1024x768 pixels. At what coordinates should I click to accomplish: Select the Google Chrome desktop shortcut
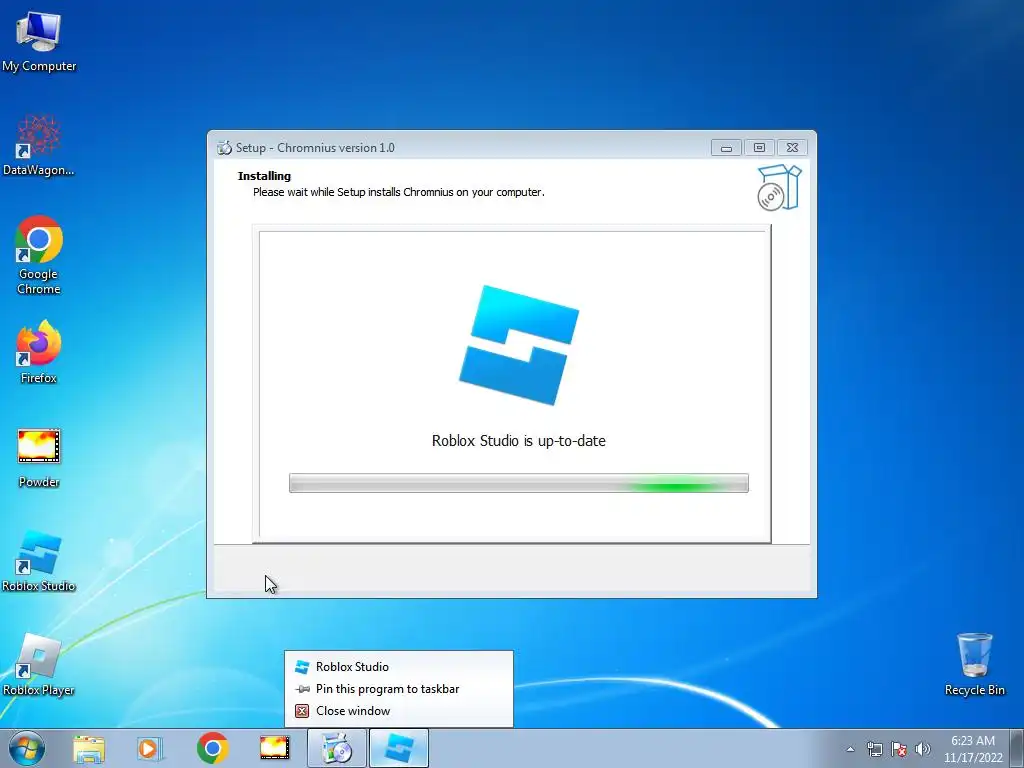tap(39, 255)
